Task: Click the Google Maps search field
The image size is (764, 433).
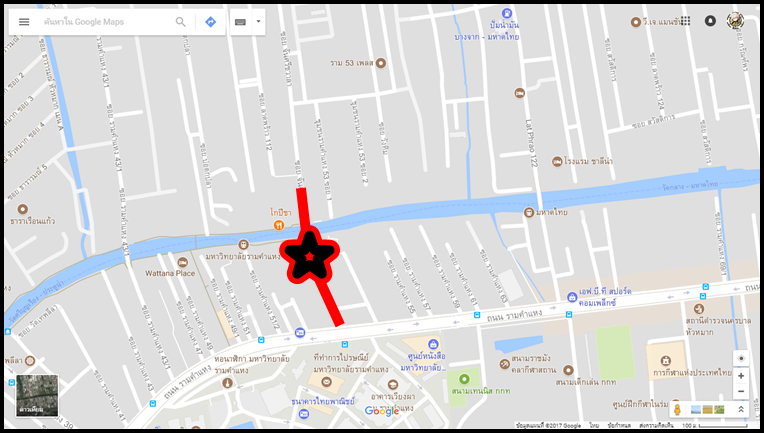Action: coord(107,22)
